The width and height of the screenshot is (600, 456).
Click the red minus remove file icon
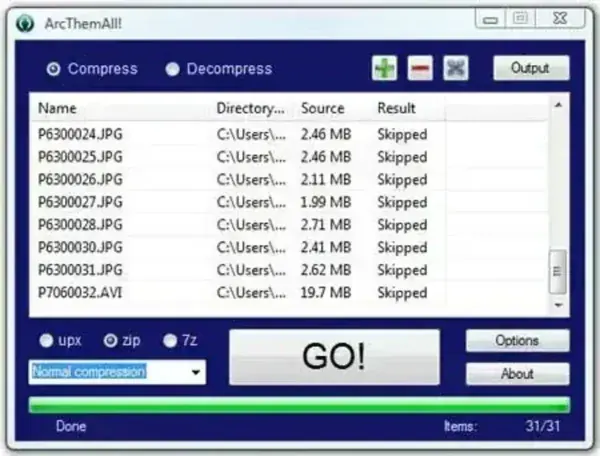coord(420,68)
